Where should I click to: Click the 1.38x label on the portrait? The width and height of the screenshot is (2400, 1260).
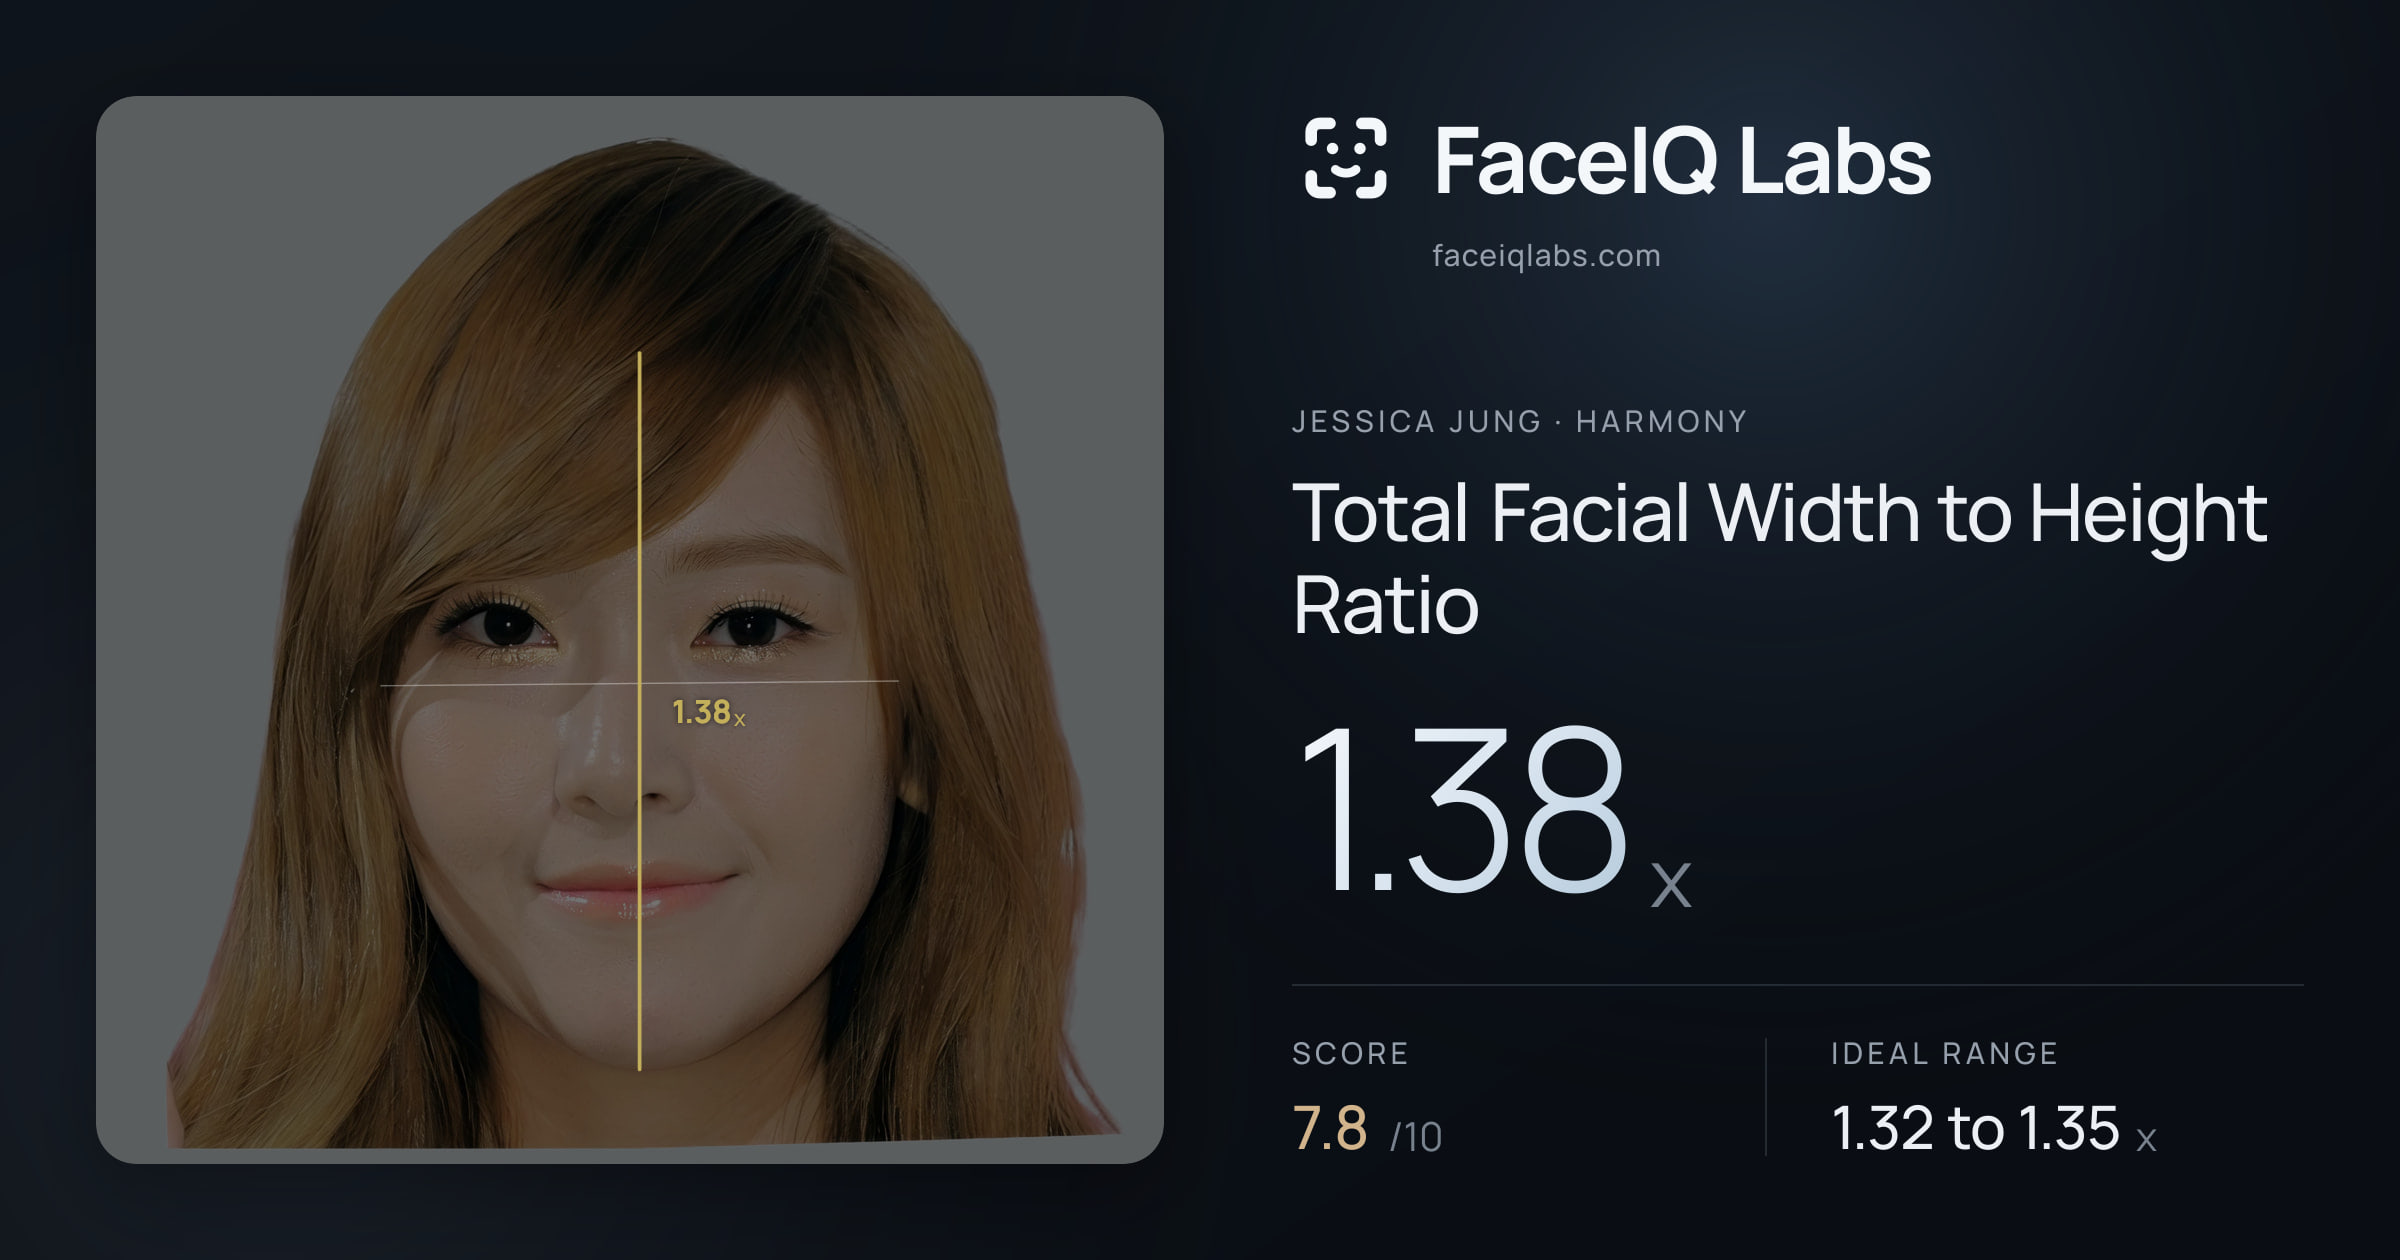tap(708, 712)
